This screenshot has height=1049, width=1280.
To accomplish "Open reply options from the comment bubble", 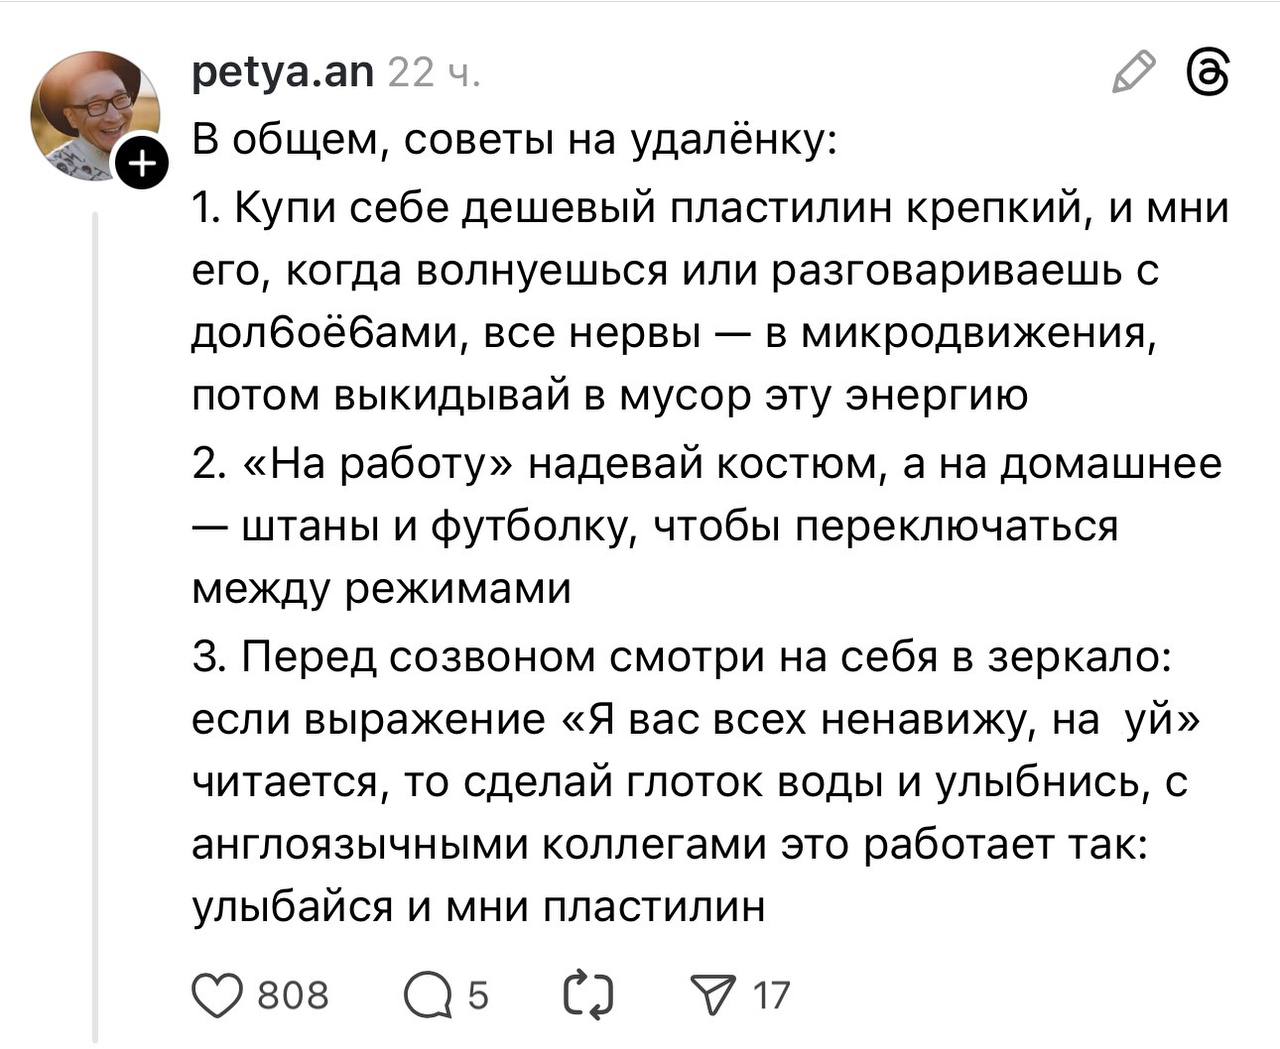I will [428, 994].
